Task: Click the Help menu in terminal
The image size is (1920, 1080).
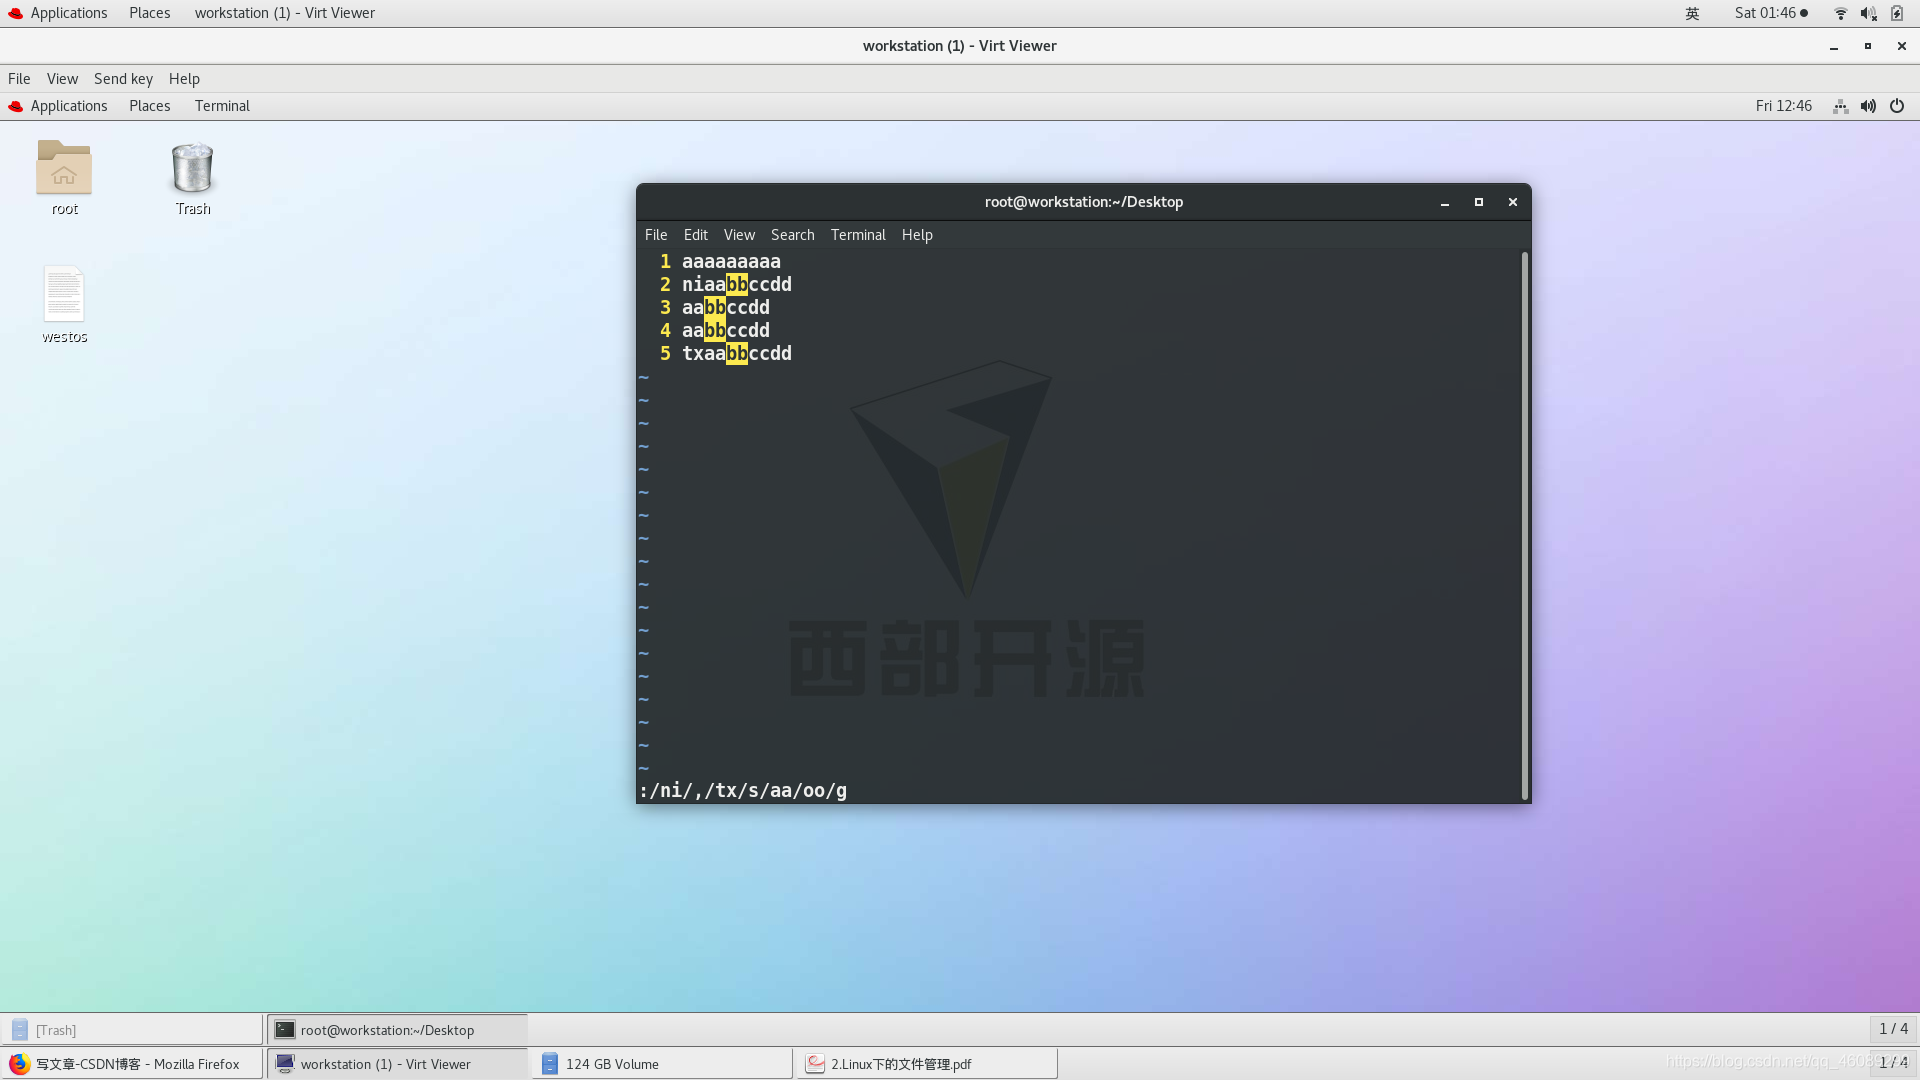Action: point(918,233)
